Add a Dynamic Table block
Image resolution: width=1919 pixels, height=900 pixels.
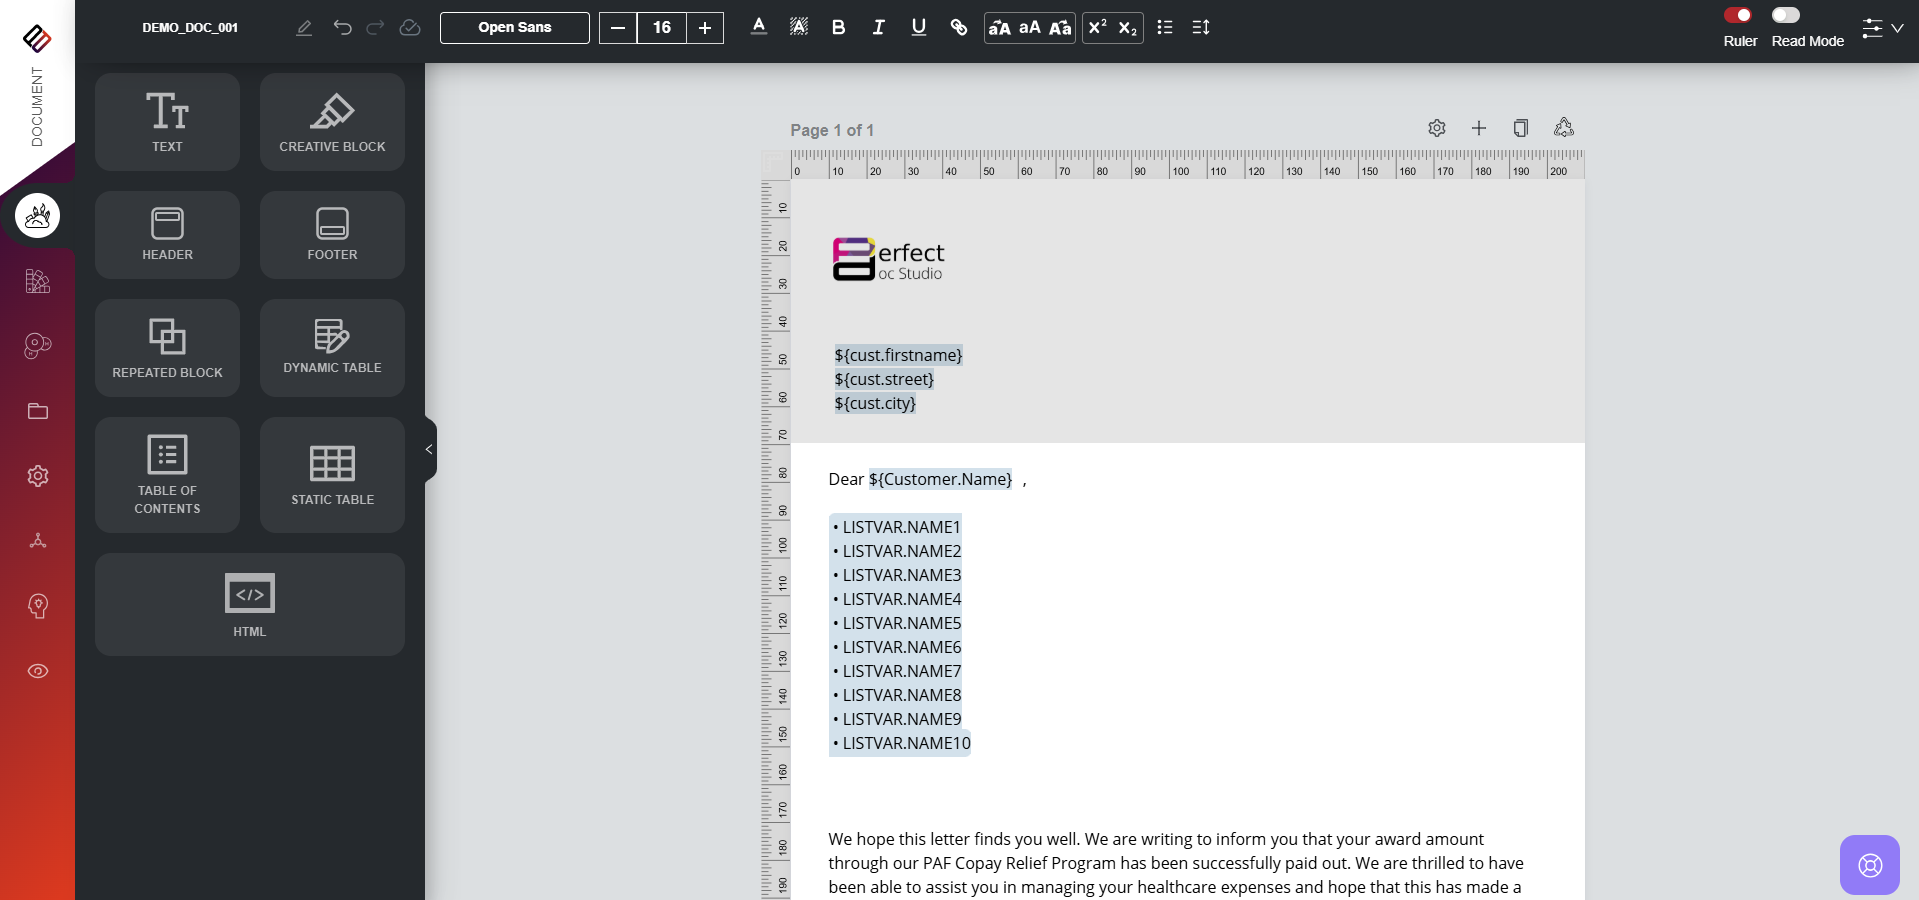point(332,347)
